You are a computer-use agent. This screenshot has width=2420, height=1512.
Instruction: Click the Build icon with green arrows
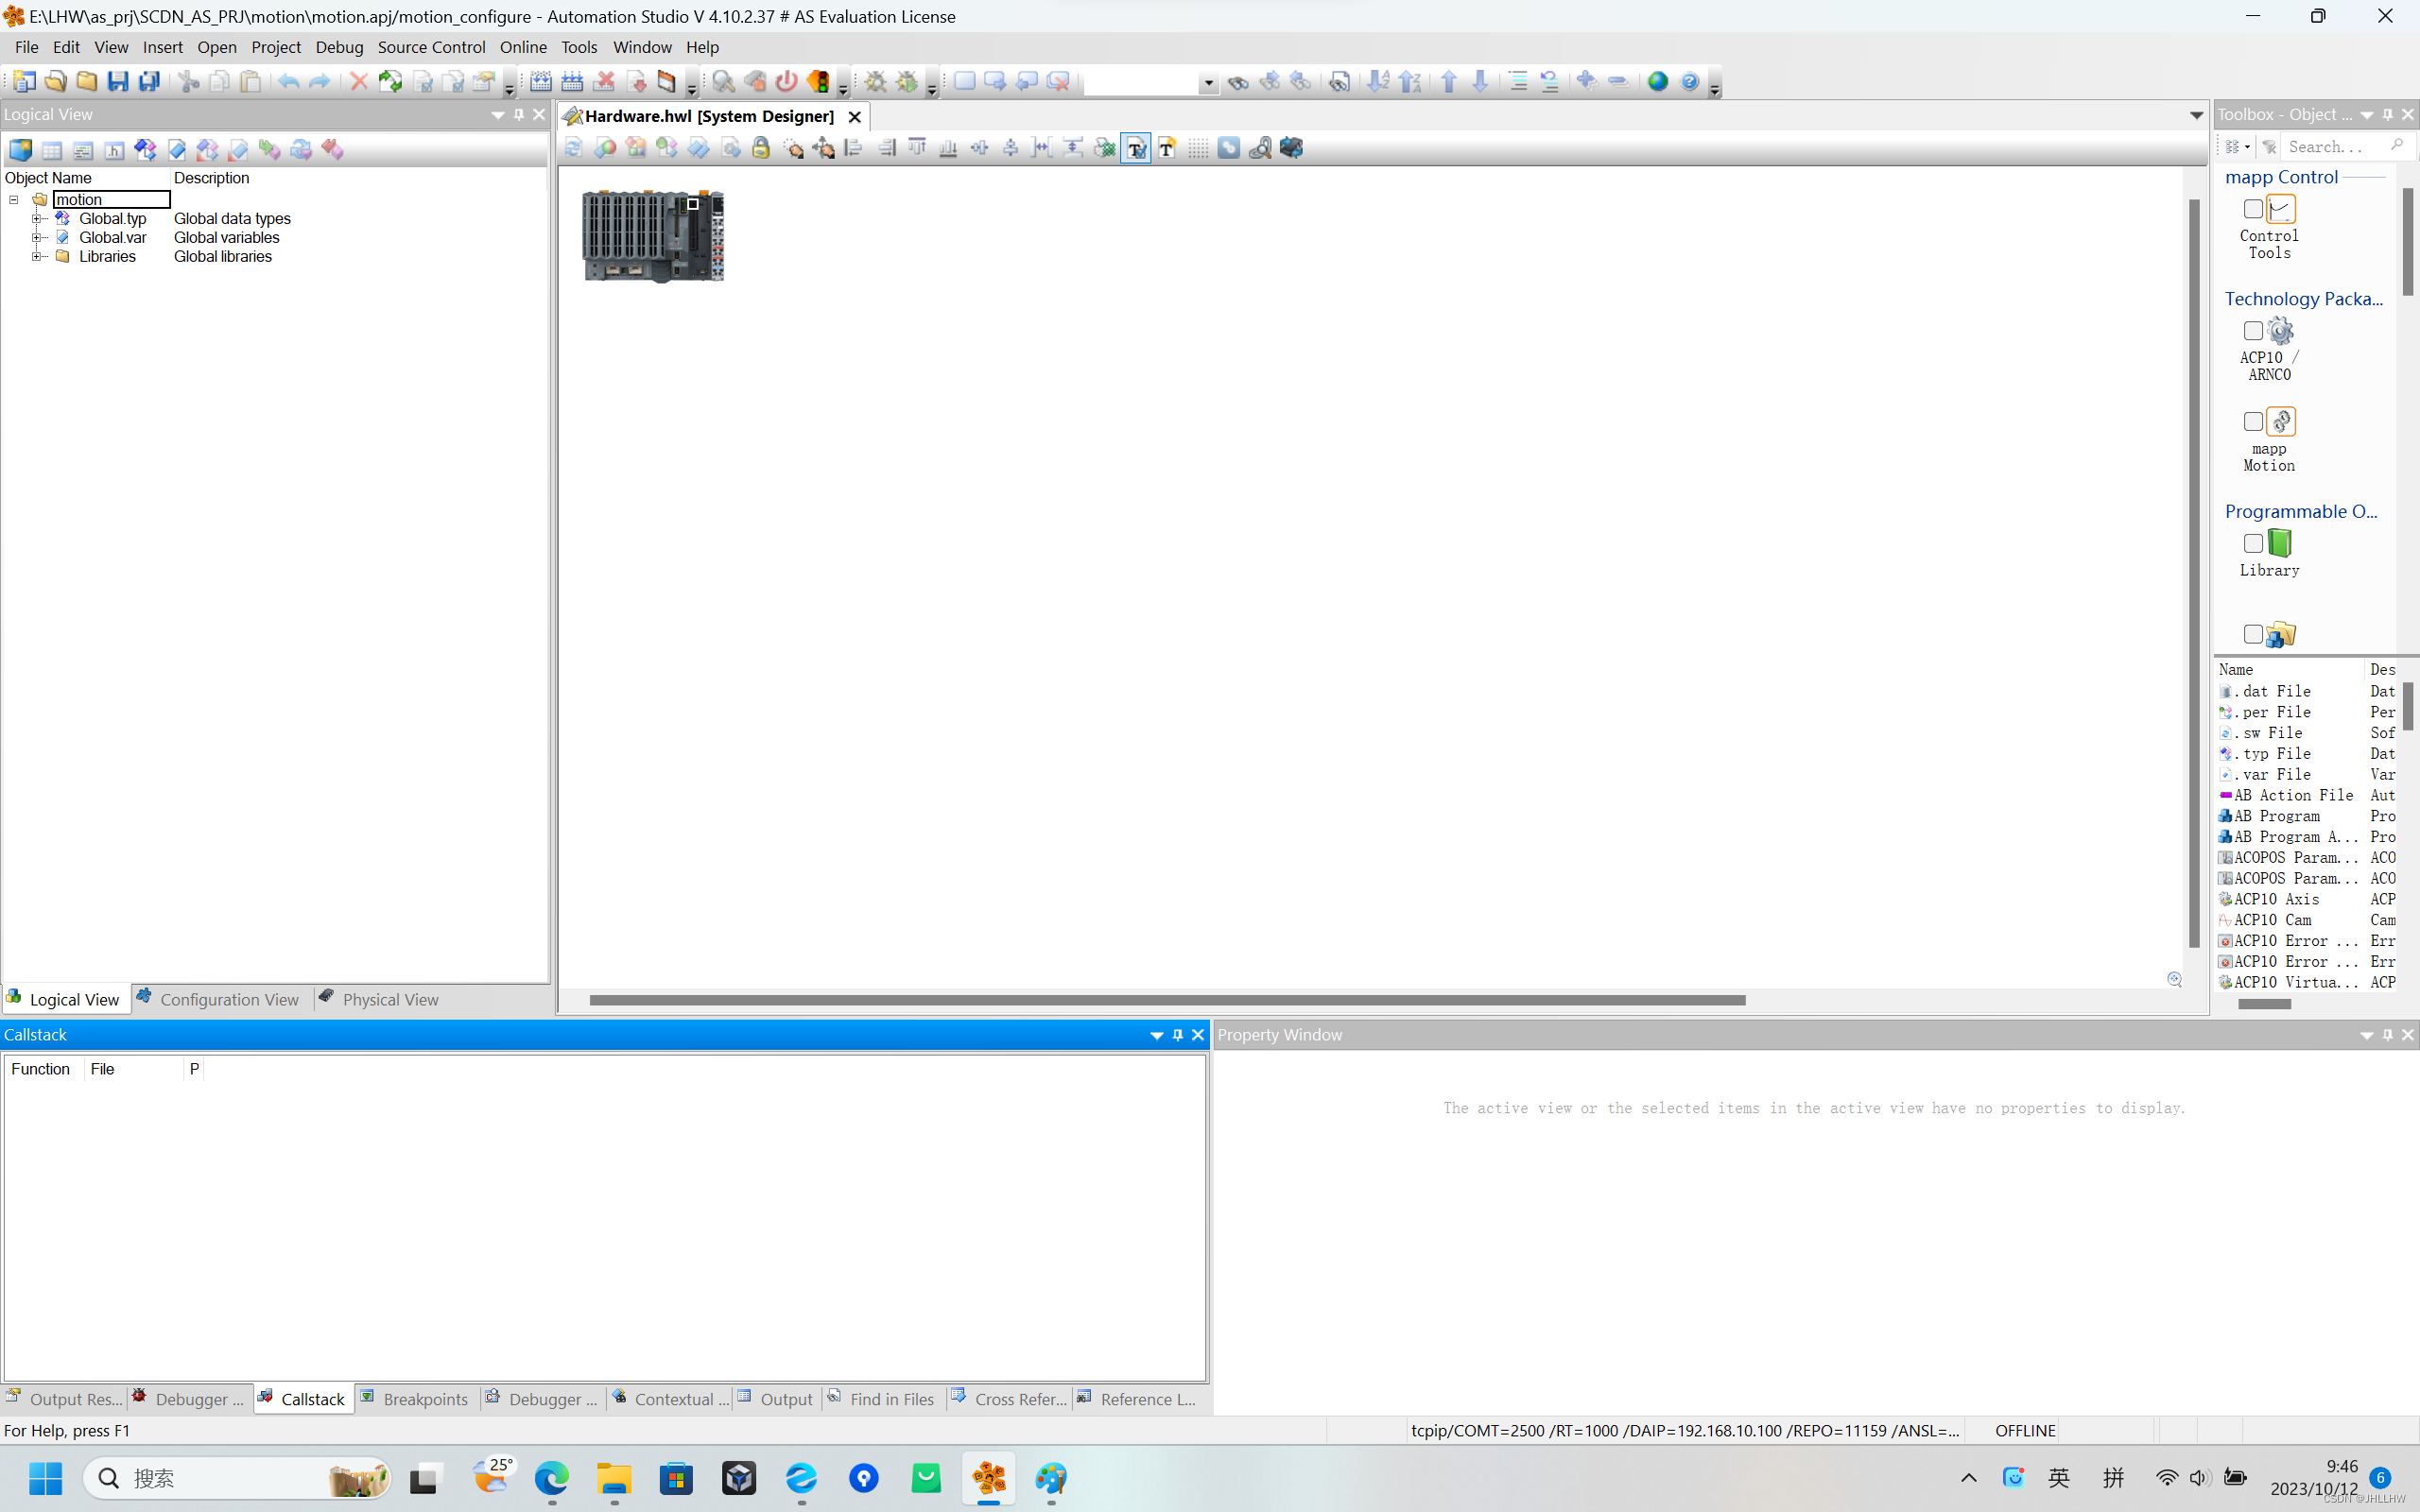click(x=391, y=81)
